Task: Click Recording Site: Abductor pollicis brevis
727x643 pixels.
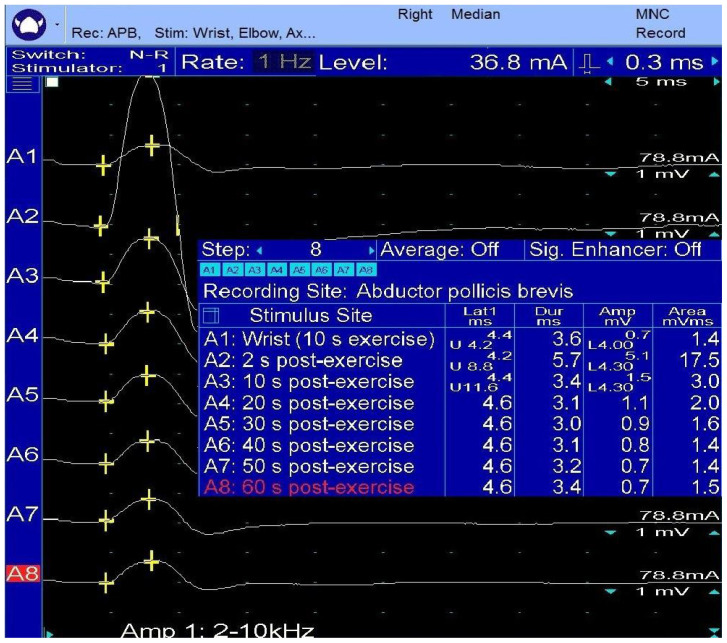Action: [388, 292]
